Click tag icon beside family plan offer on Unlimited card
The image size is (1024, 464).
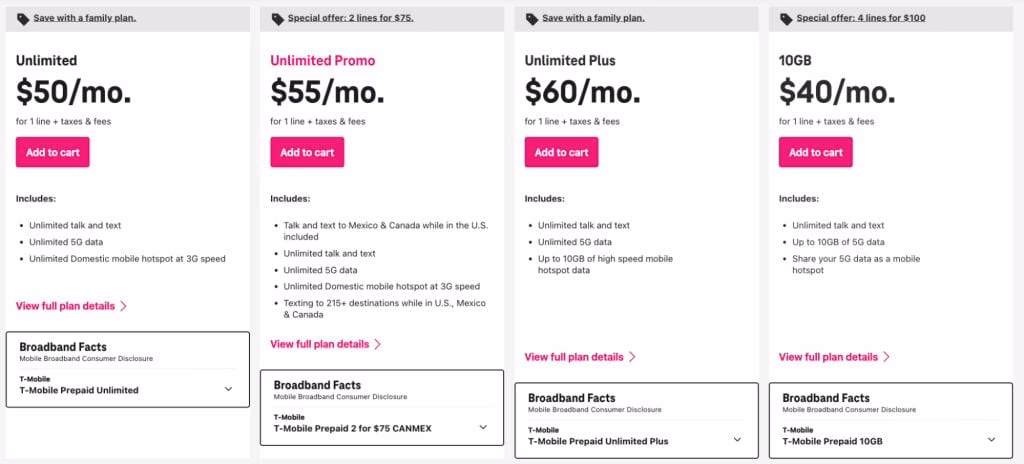(x=24, y=19)
